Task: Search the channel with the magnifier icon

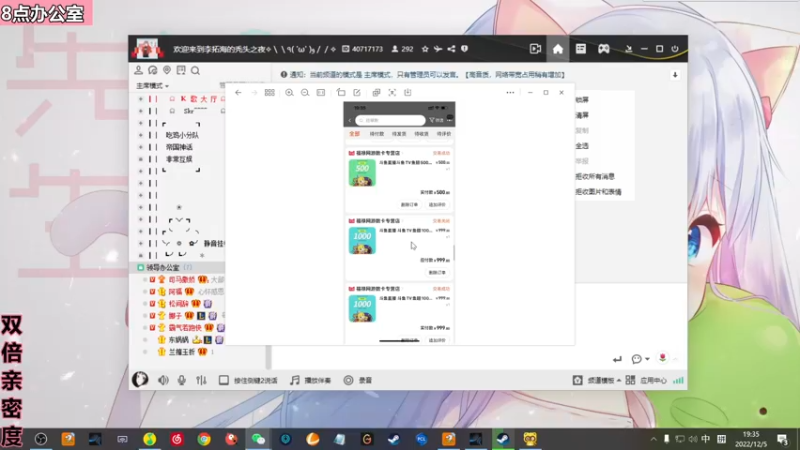Action: point(195,70)
